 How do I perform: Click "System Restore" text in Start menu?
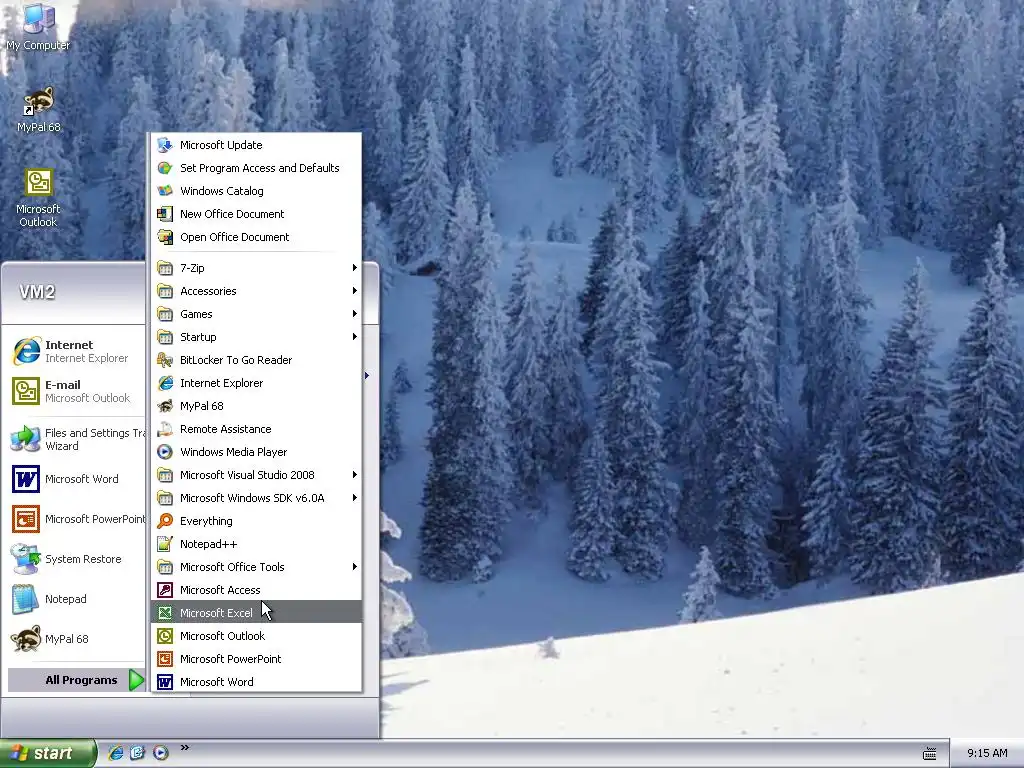tap(83, 559)
